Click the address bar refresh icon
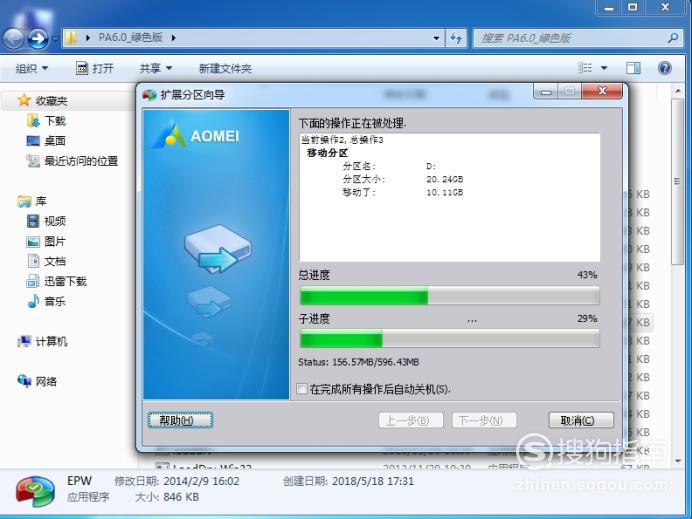Image resolution: width=692 pixels, height=519 pixels. coord(456,38)
